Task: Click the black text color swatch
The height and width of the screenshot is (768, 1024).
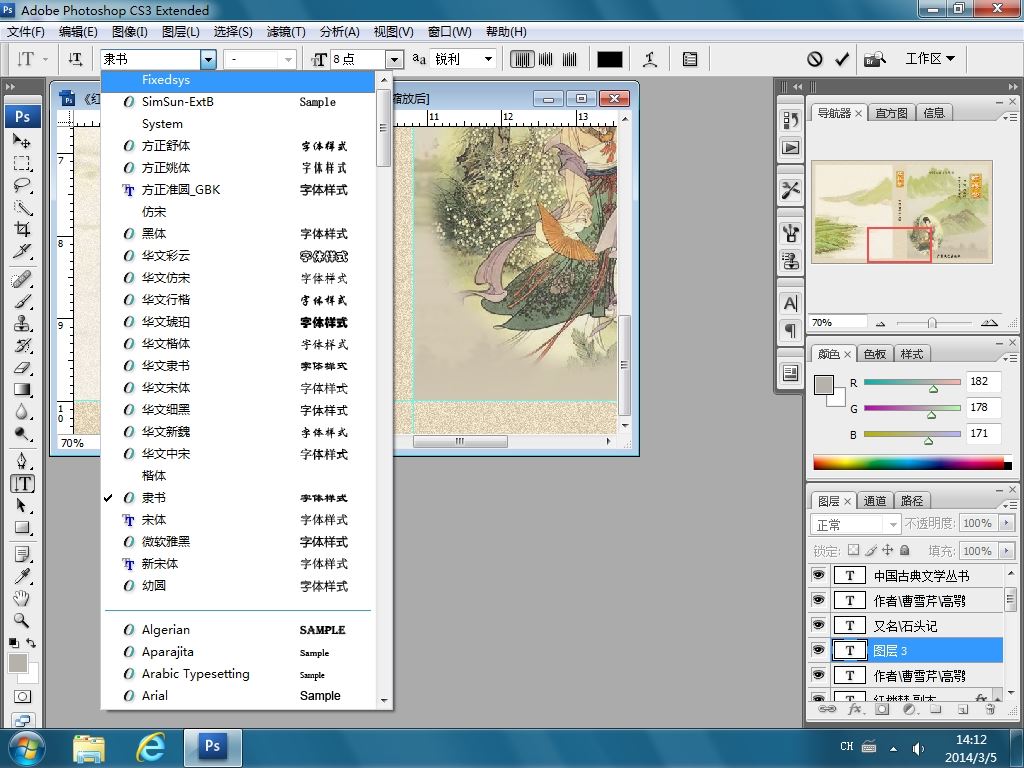Action: [x=609, y=59]
